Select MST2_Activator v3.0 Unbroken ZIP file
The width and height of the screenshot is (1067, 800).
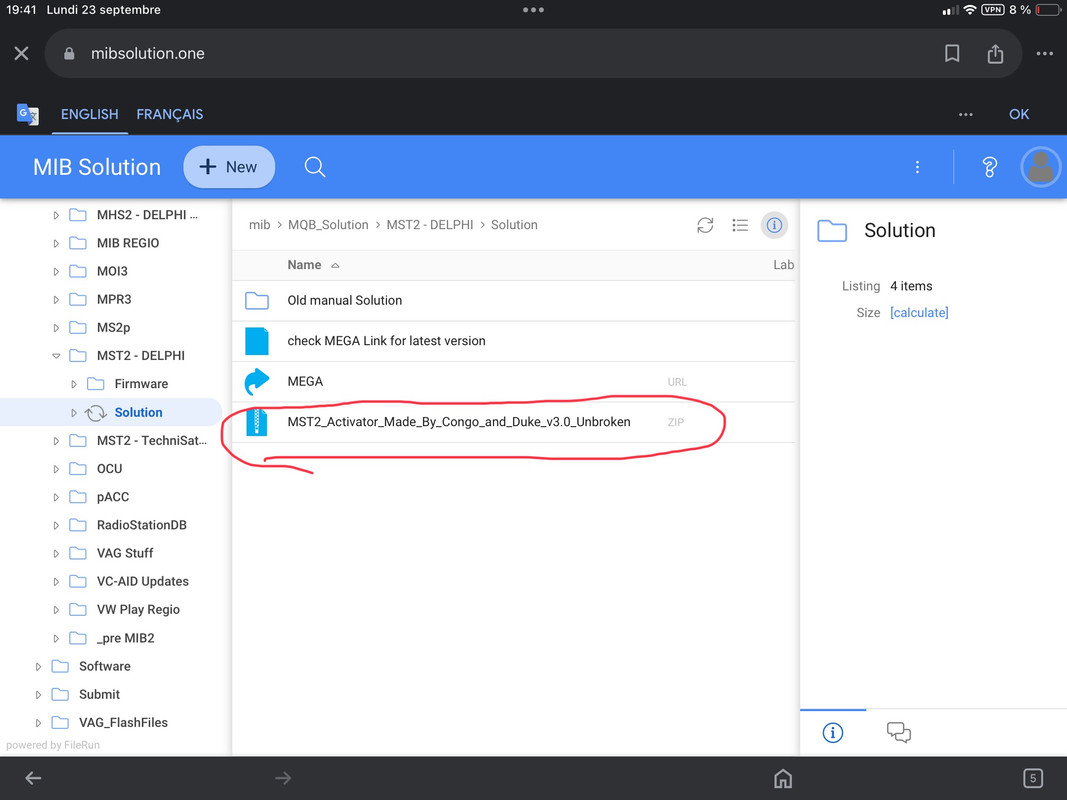(513, 422)
